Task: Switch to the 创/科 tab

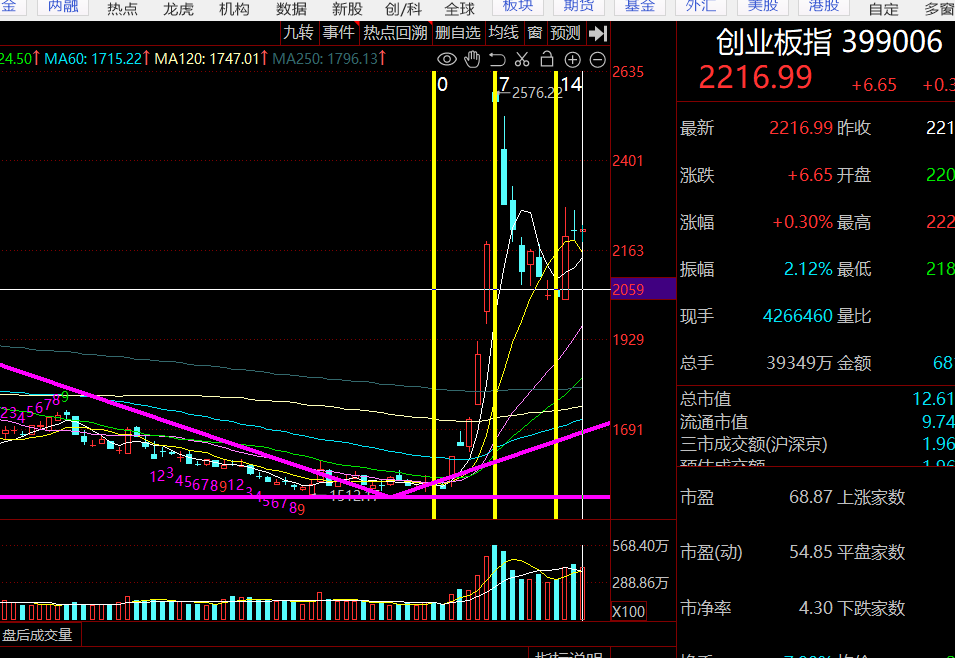Action: coord(403,9)
